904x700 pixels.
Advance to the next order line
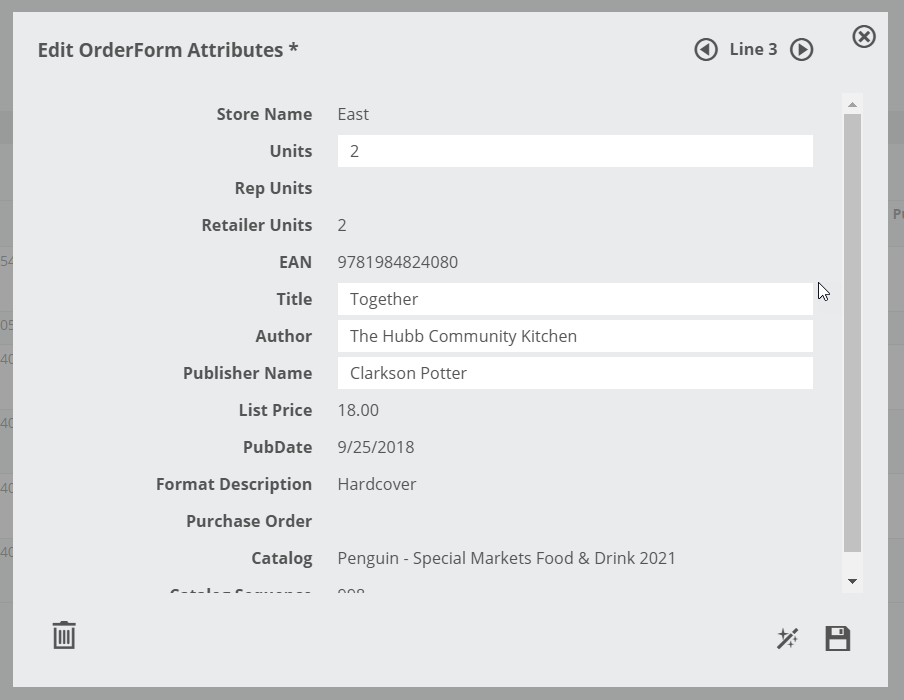click(801, 50)
